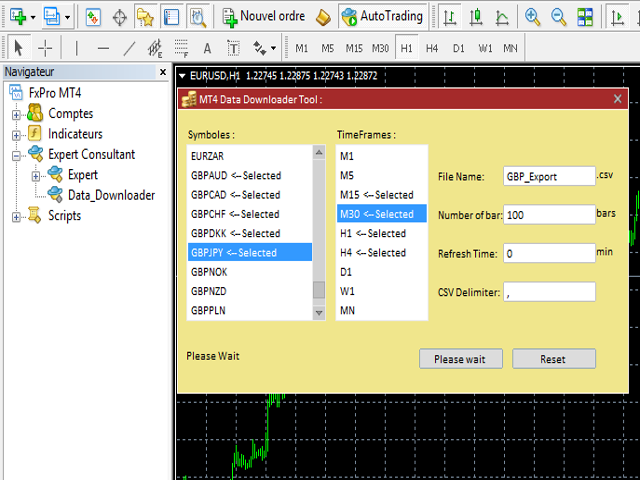Toggle H4 timeframe selection in tool
Screen dimensions: 640x480
[x=382, y=252]
